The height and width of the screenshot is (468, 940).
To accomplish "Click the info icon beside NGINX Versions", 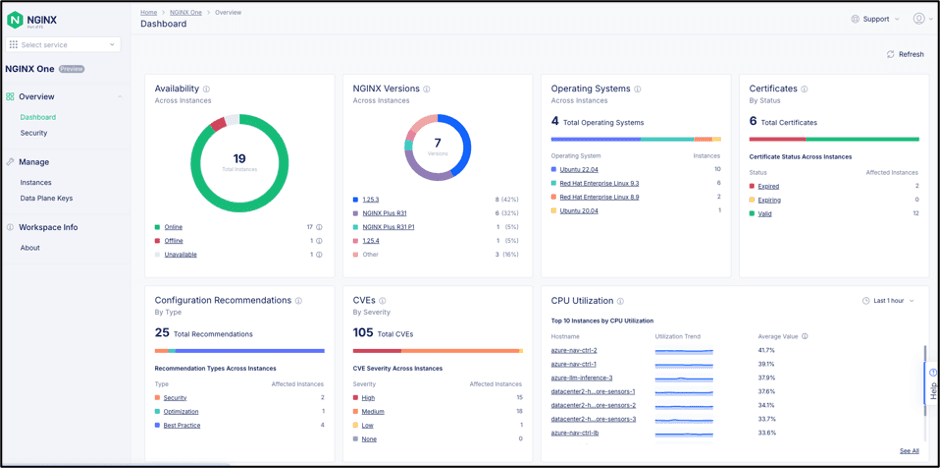I will [x=427, y=89].
